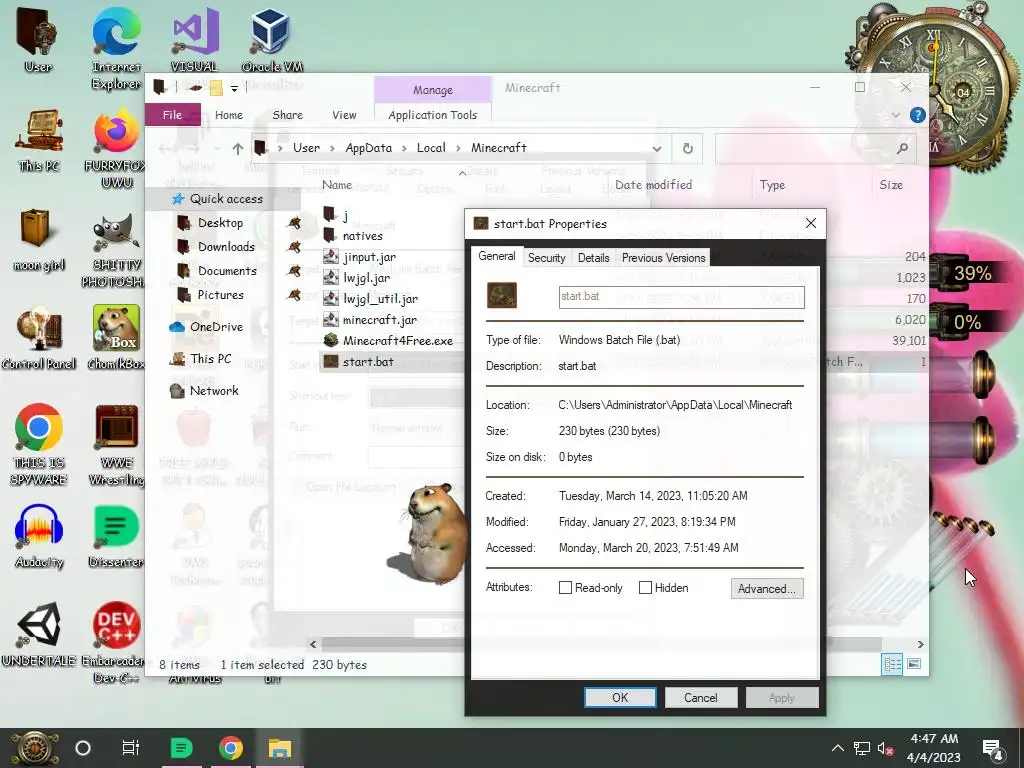Open the Audacity desktop icon
The width and height of the screenshot is (1024, 768).
coord(39,537)
